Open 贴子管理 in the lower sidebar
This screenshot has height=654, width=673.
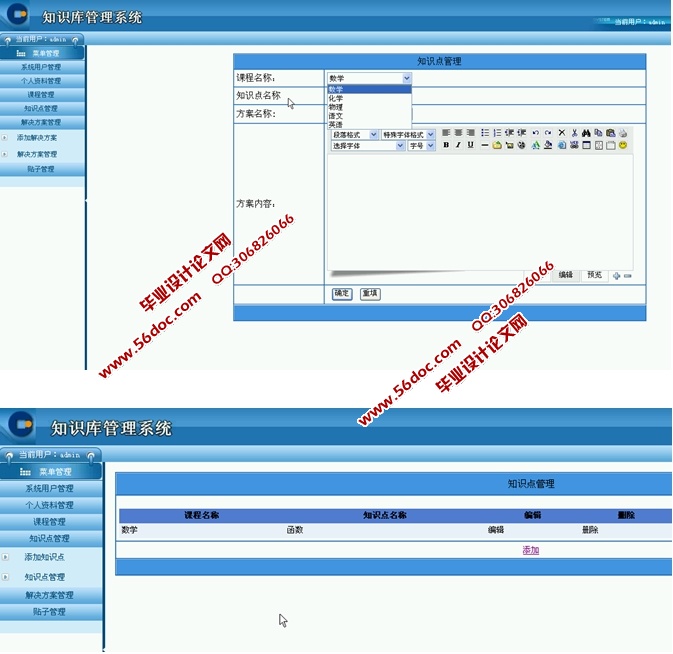50,612
